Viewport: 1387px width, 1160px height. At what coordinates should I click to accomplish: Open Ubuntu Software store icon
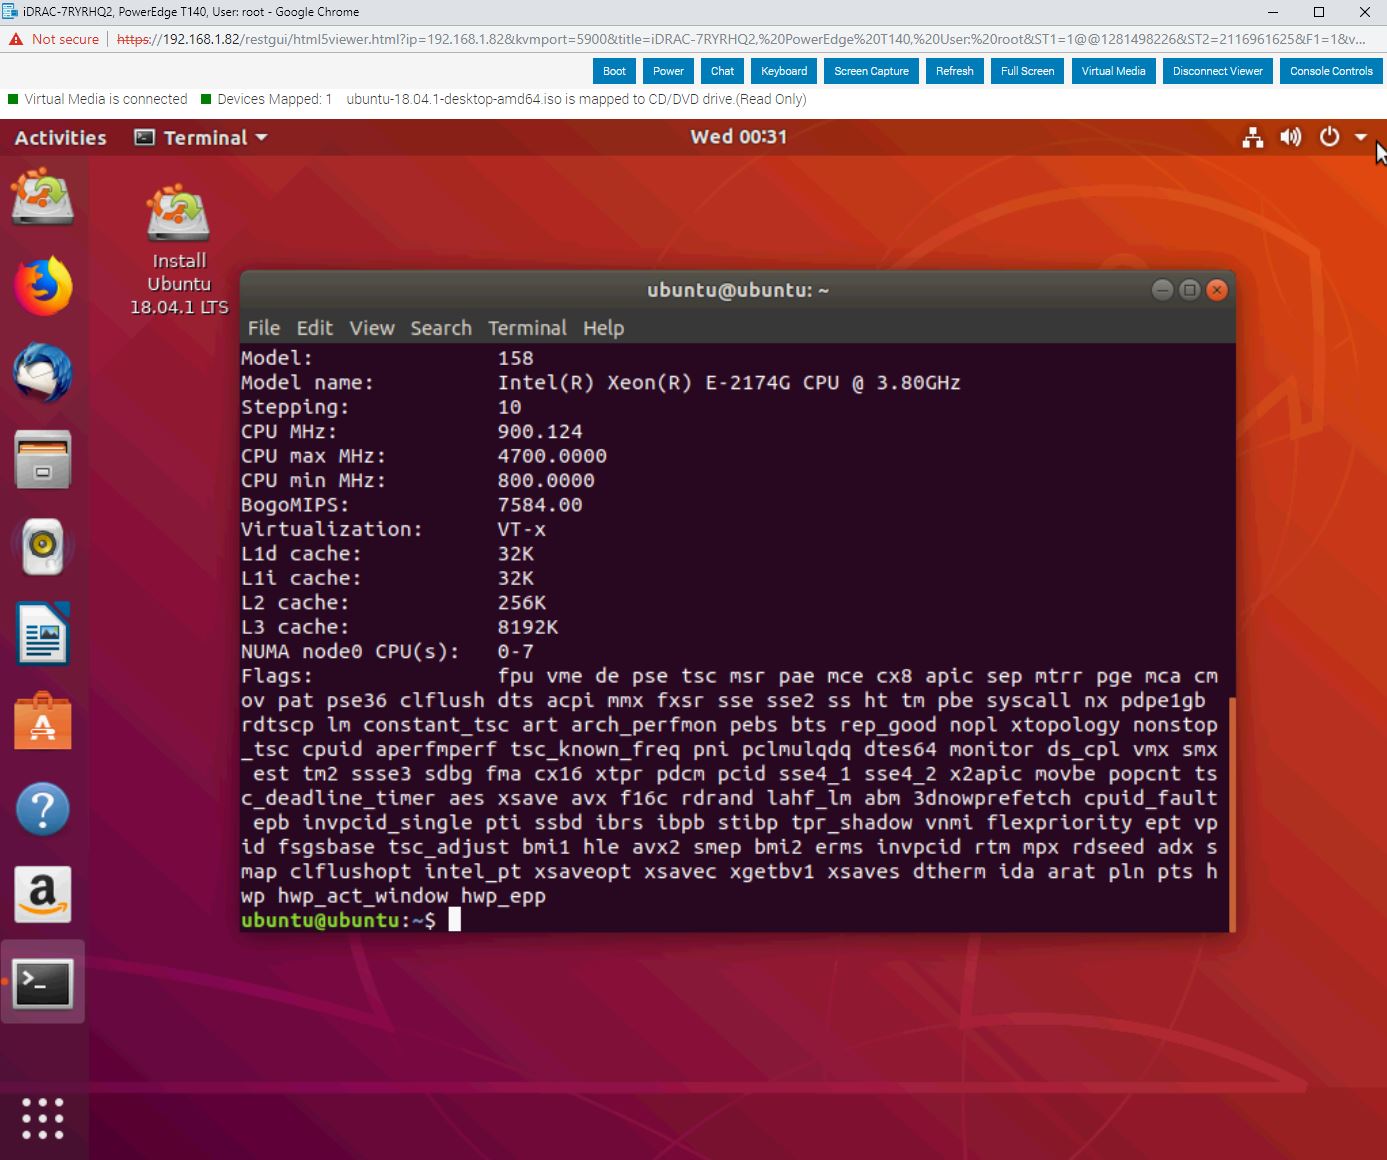click(x=43, y=721)
